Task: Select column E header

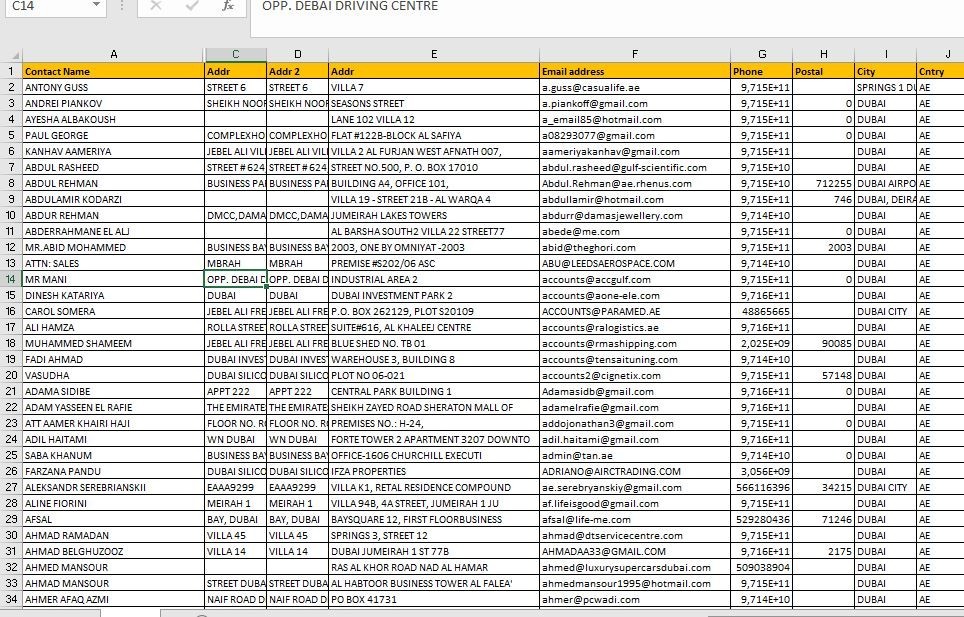Action: (434, 55)
